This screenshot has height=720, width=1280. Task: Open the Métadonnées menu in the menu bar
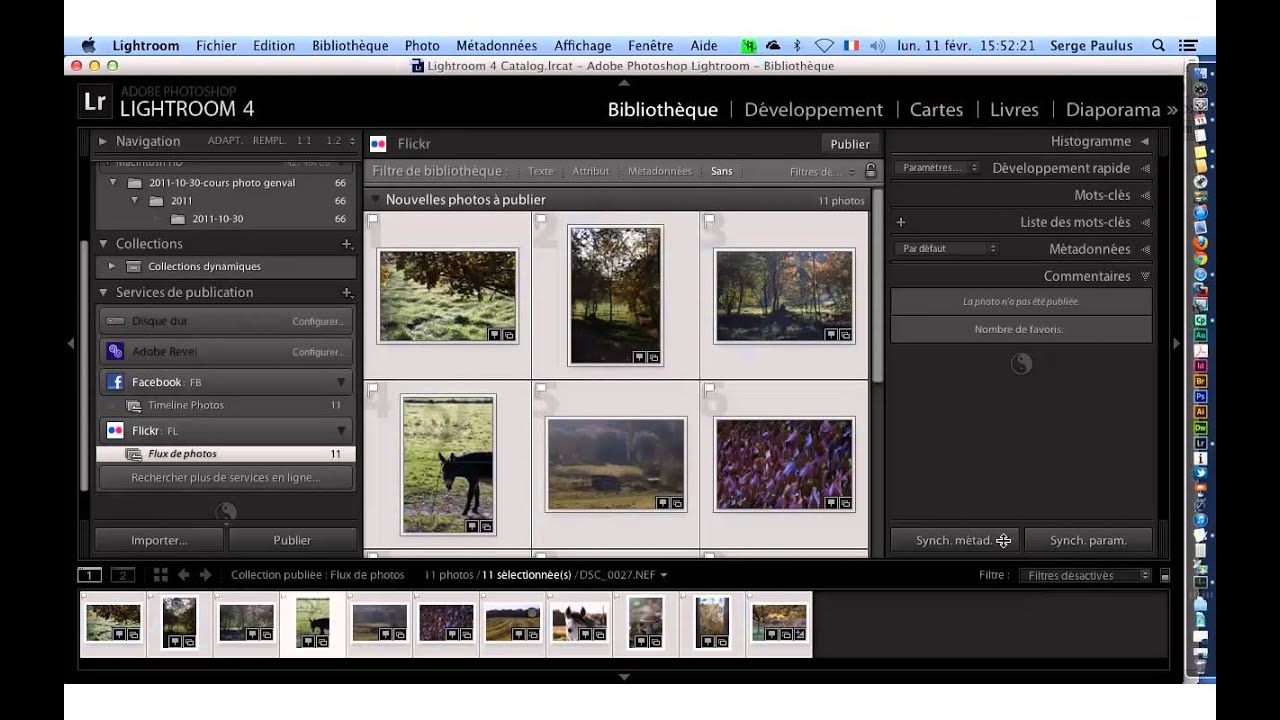pyautogui.click(x=497, y=46)
